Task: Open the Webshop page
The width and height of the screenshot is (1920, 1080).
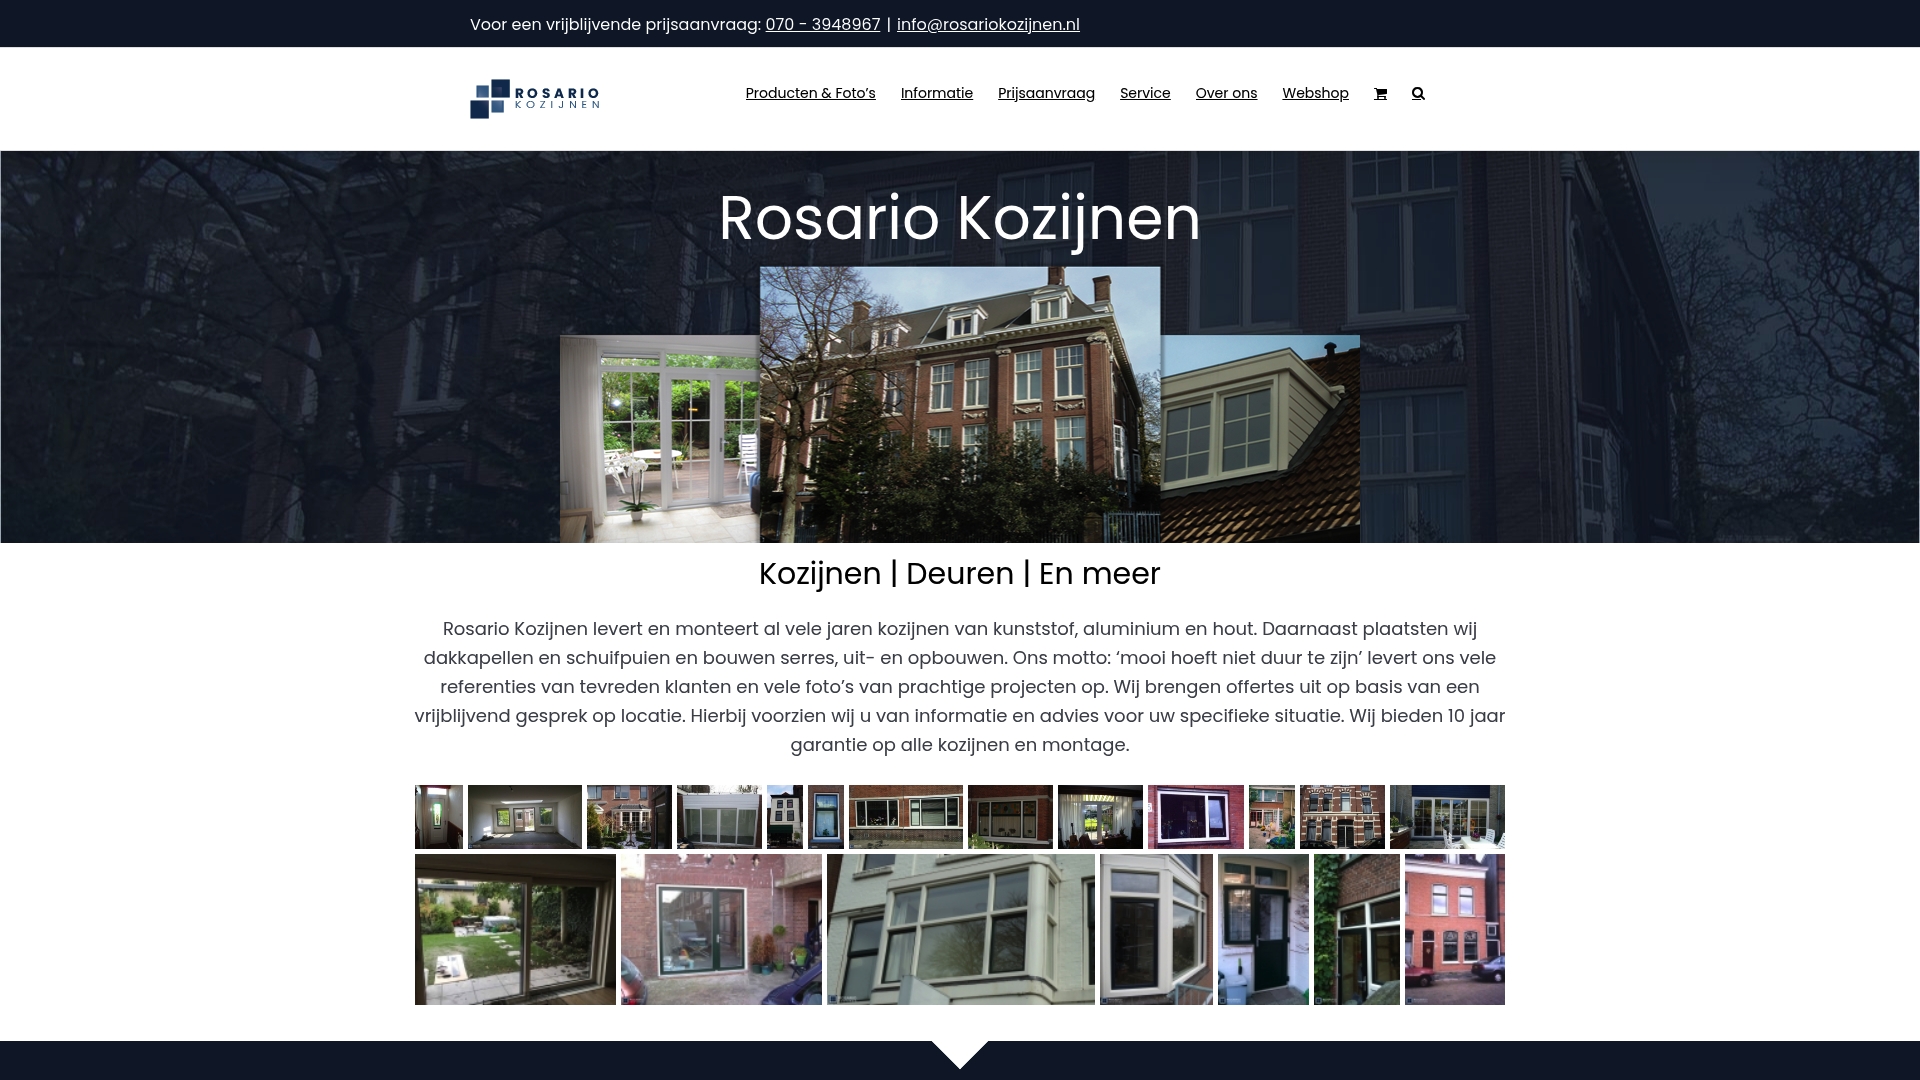Action: (x=1315, y=93)
